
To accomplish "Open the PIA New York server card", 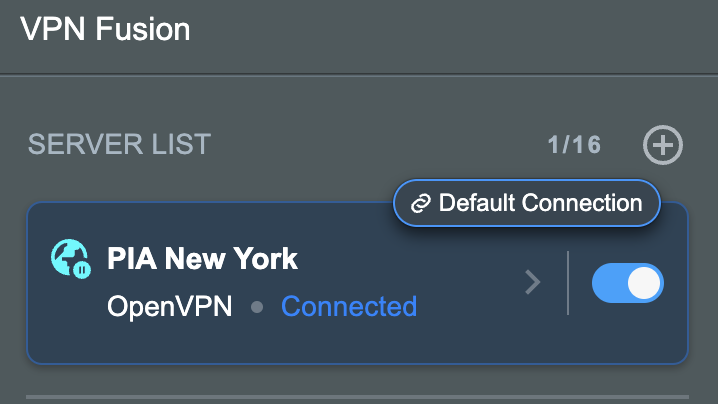I will pos(357,283).
